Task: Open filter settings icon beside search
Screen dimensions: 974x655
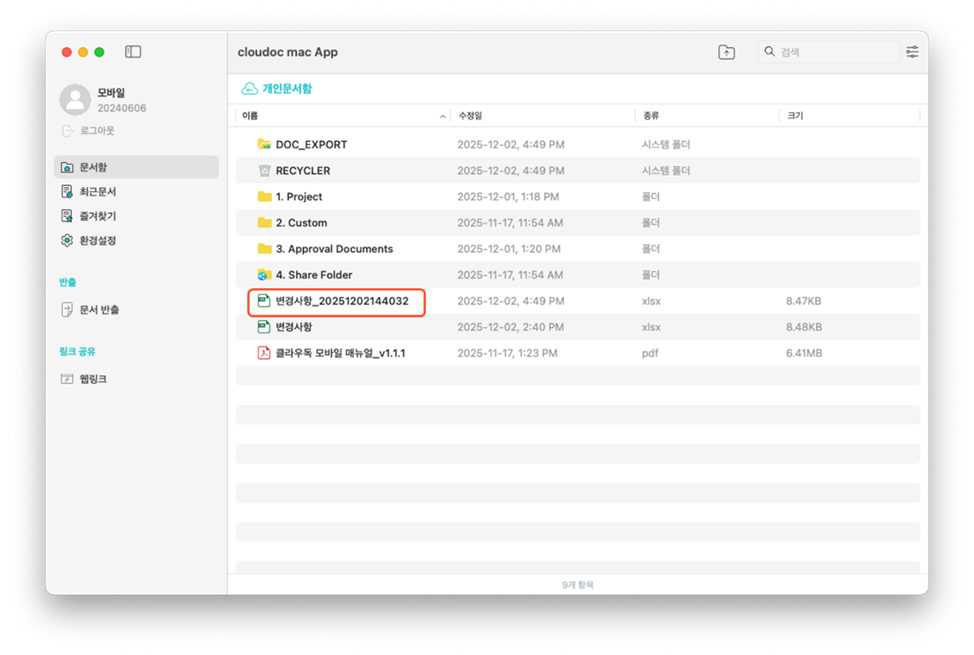Action: pos(912,52)
